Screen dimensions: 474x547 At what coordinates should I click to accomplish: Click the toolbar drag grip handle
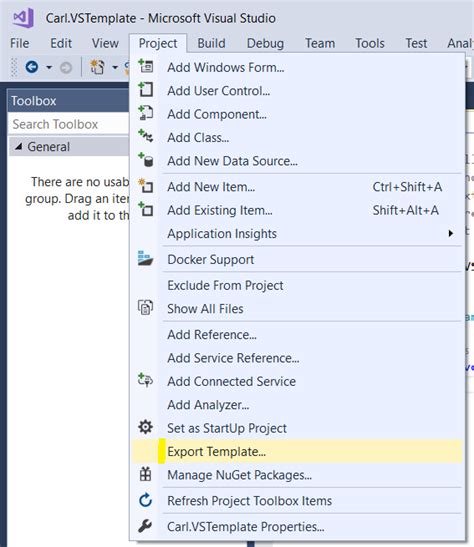(14, 67)
